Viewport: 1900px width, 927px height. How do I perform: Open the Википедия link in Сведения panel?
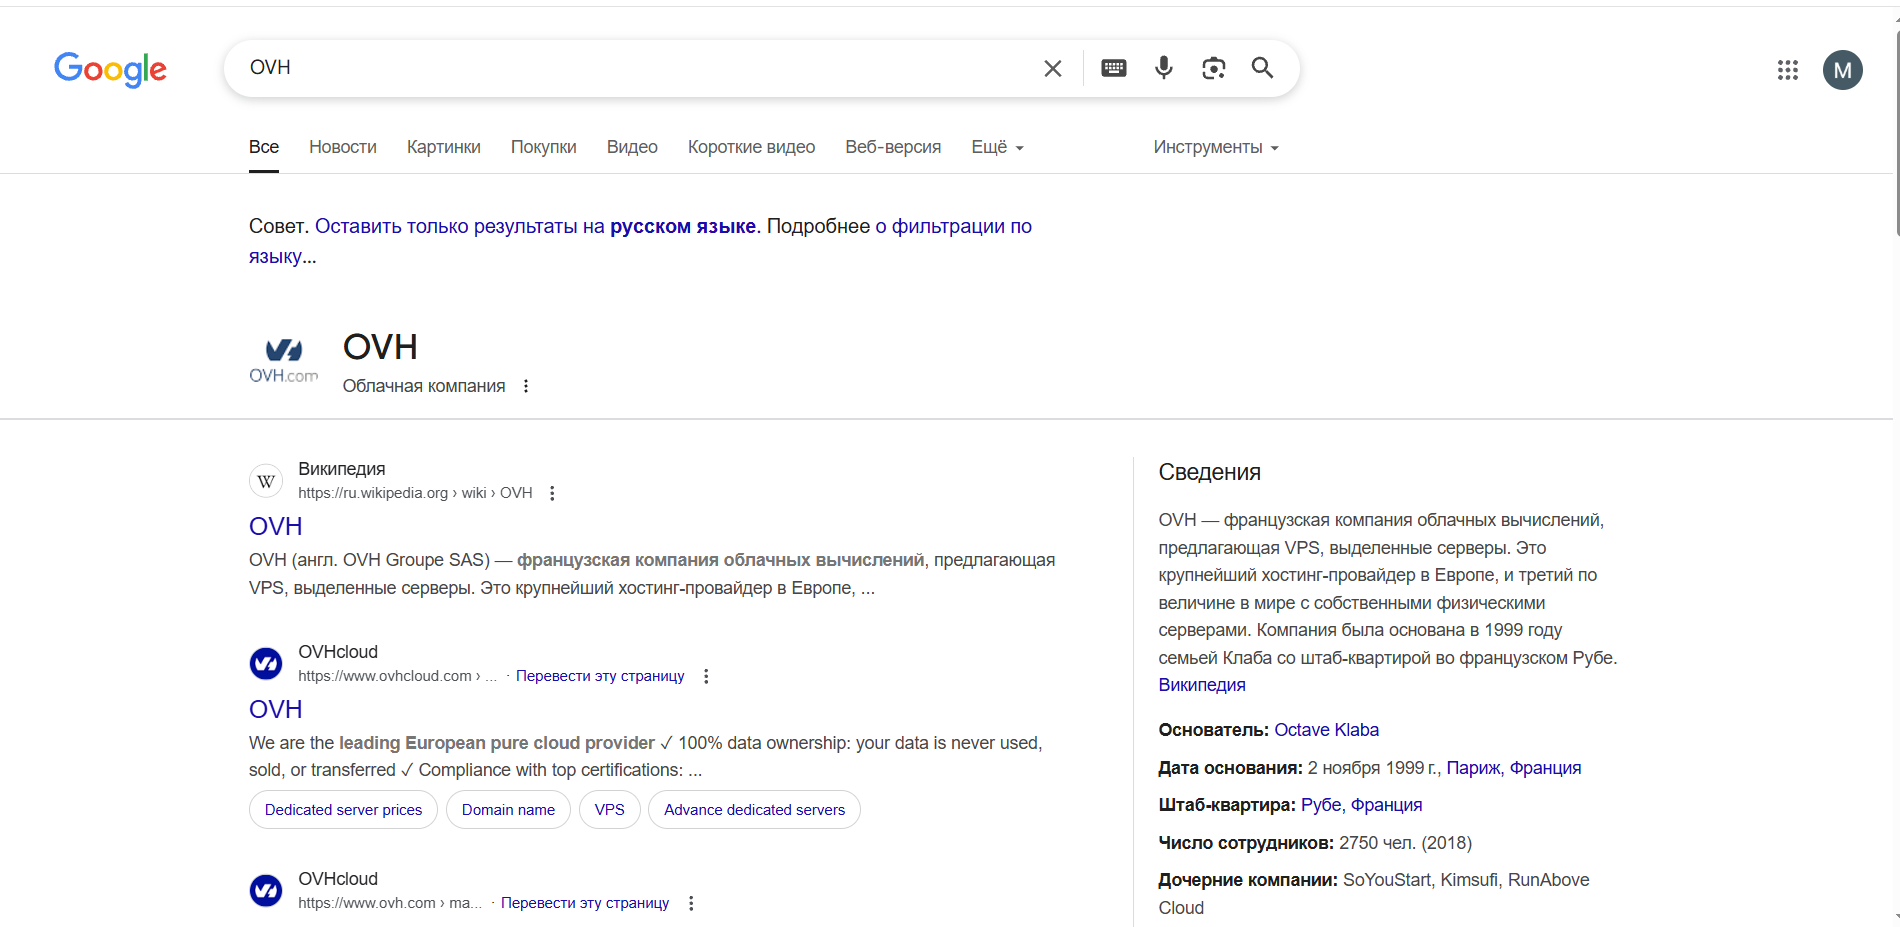coord(1202,685)
